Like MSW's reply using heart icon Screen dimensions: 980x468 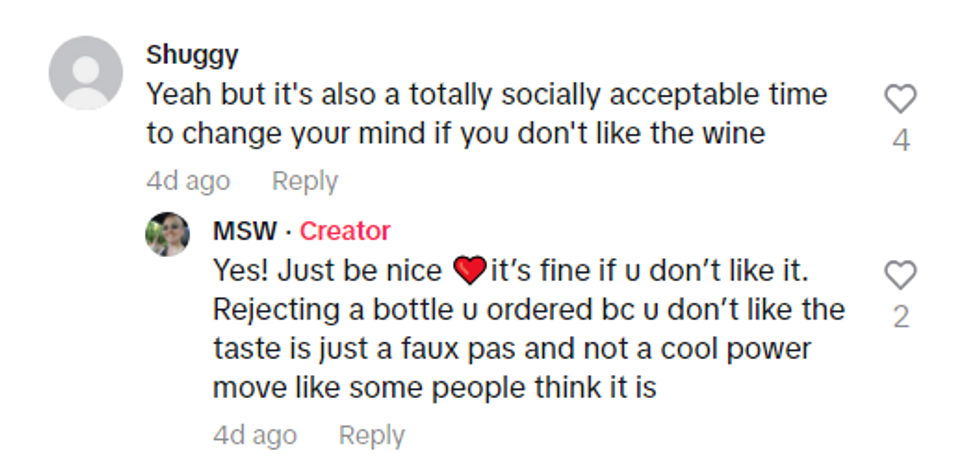(901, 274)
